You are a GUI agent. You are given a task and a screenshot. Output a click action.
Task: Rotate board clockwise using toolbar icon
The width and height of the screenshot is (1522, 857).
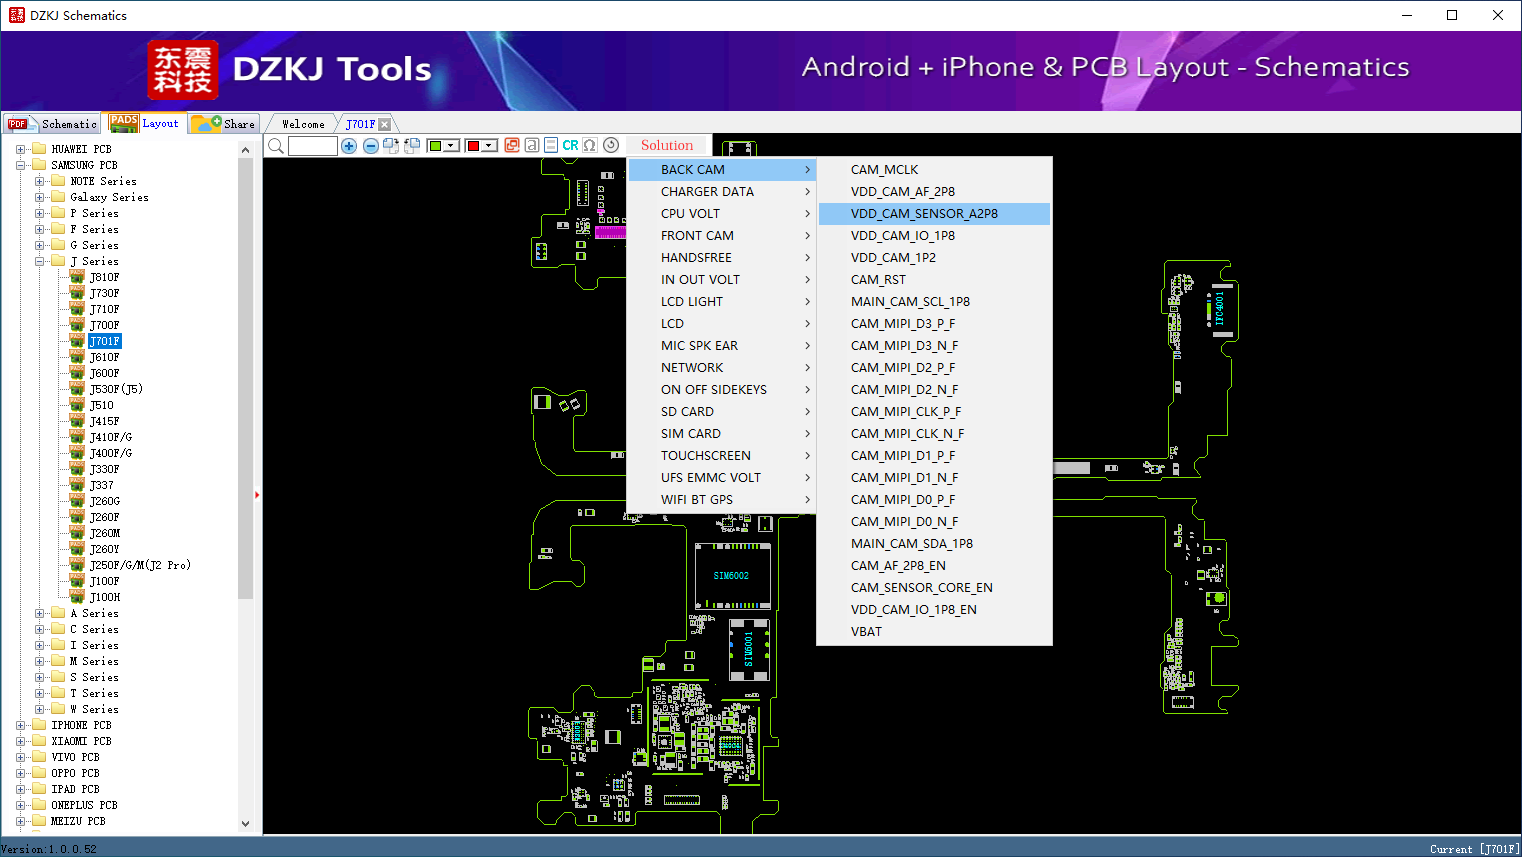[391, 146]
